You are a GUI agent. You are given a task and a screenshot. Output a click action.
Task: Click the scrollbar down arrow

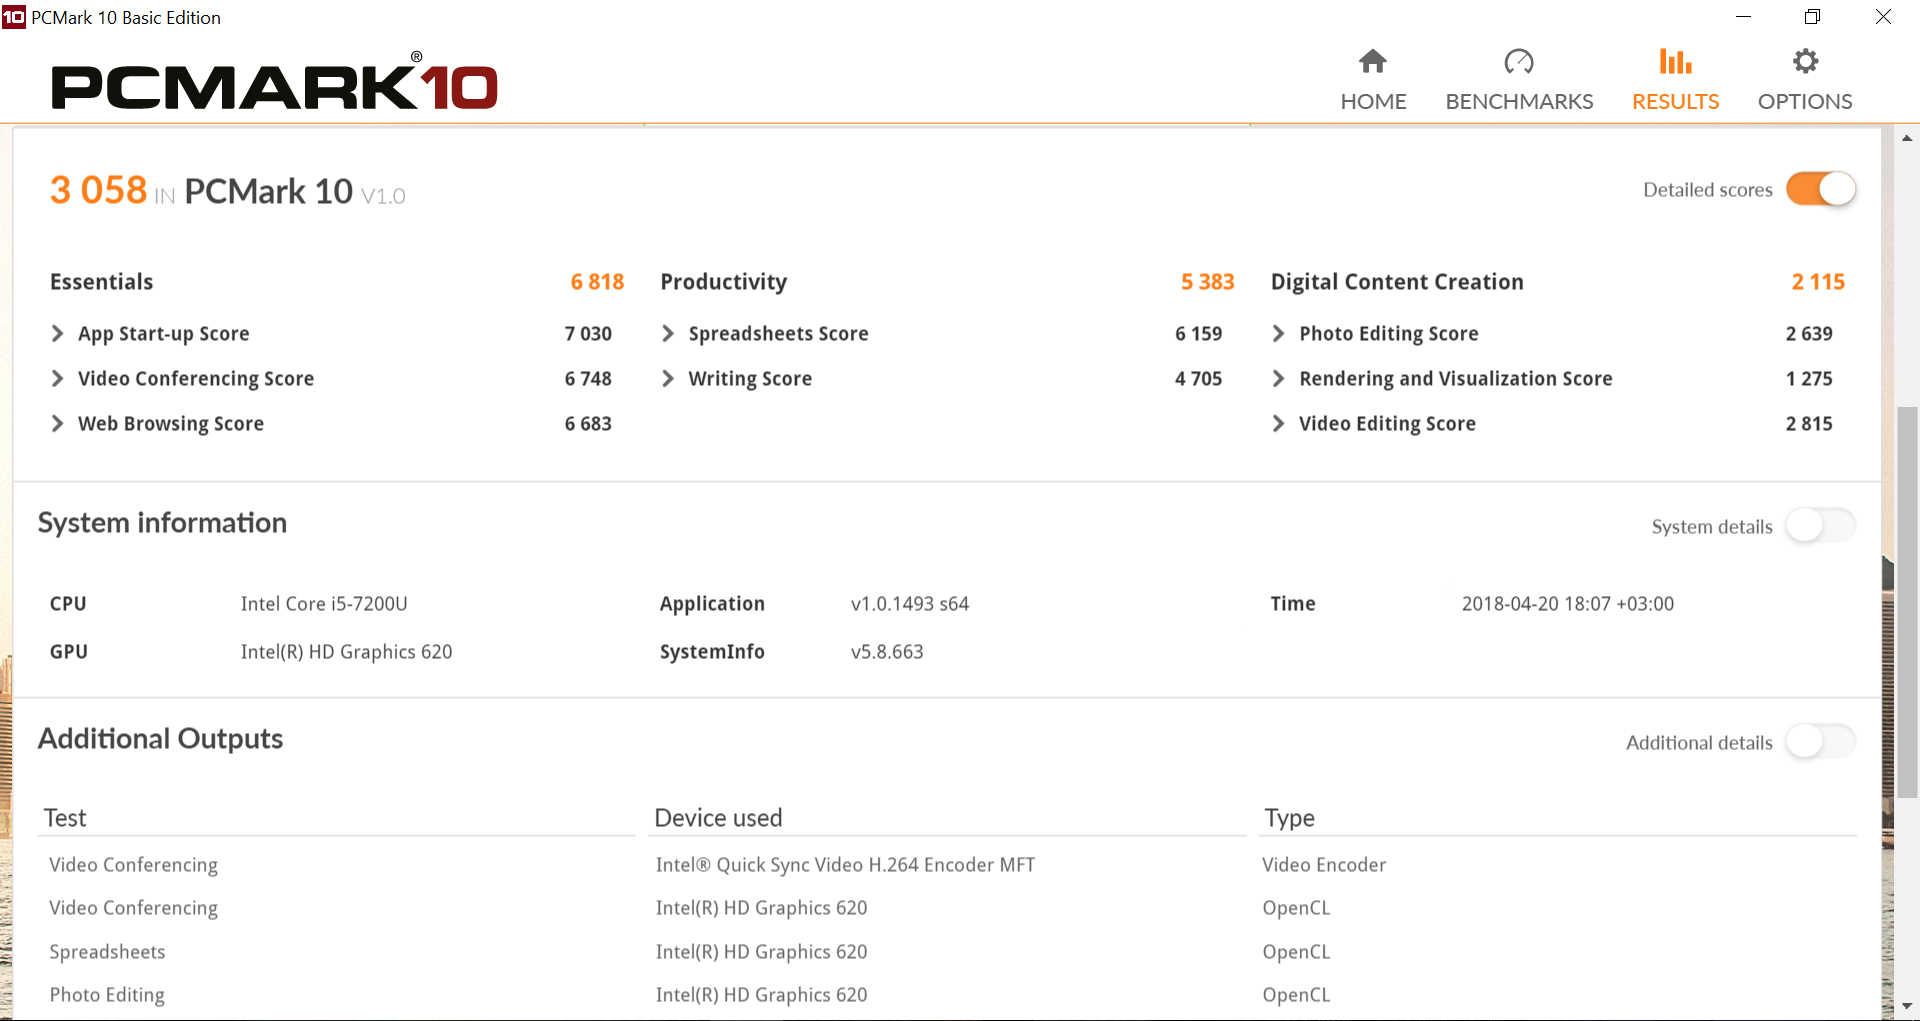[x=1907, y=1006]
